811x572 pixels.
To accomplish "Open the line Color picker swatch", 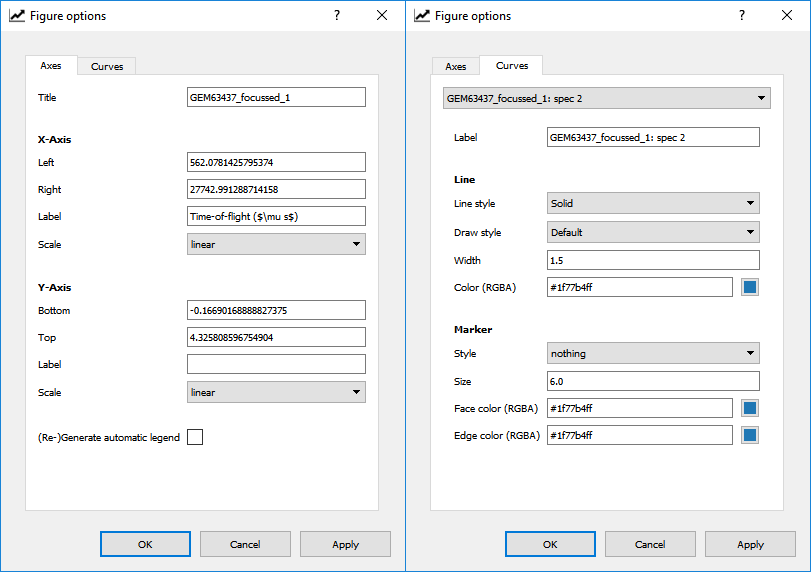I will (x=749, y=288).
